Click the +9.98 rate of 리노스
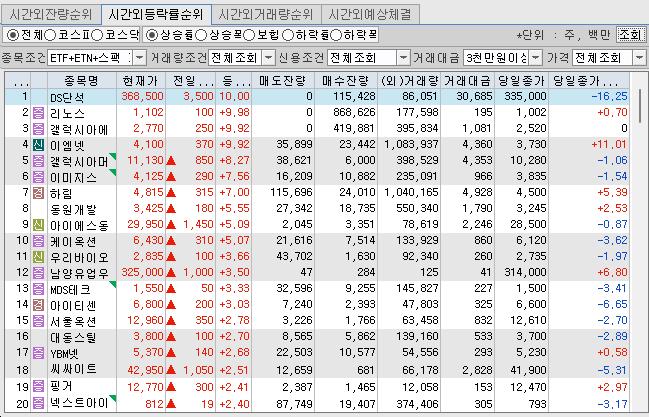Image resolution: width=649 pixels, height=417 pixels. [x=235, y=113]
